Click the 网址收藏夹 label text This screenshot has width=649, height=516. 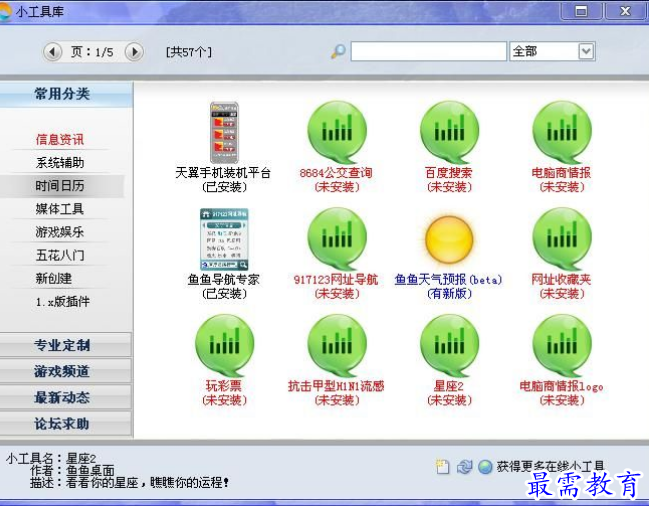pos(561,280)
